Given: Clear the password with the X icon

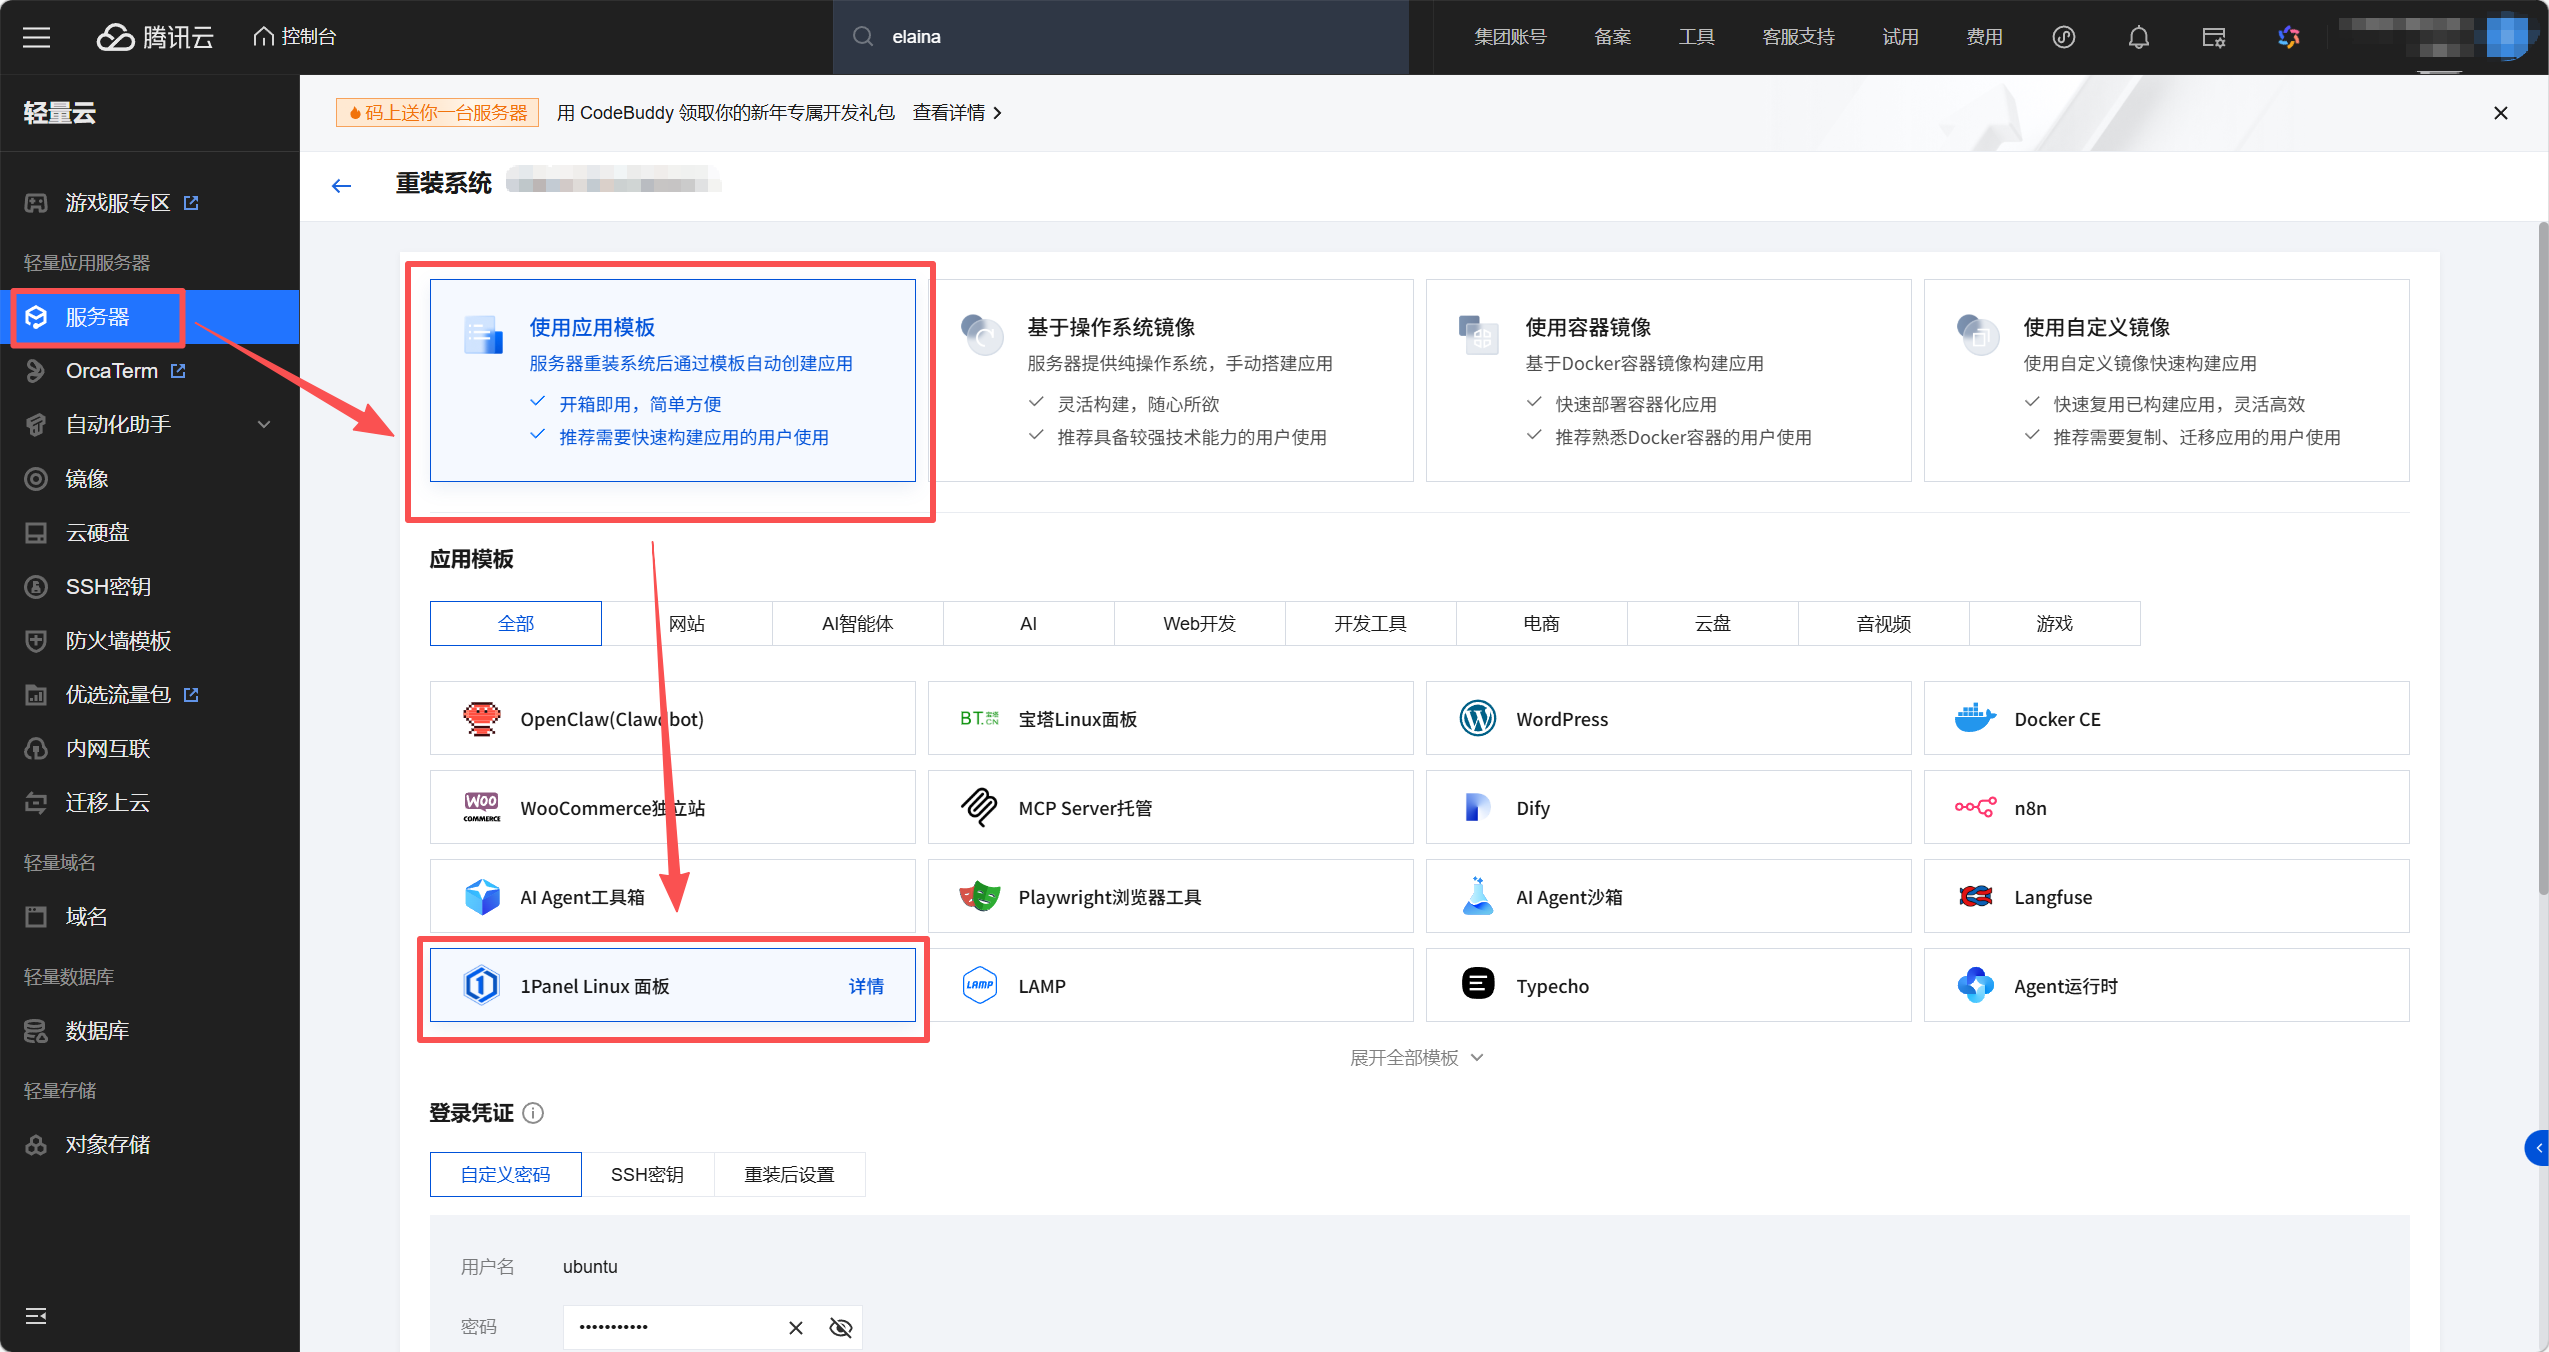Looking at the screenshot, I should click(796, 1327).
